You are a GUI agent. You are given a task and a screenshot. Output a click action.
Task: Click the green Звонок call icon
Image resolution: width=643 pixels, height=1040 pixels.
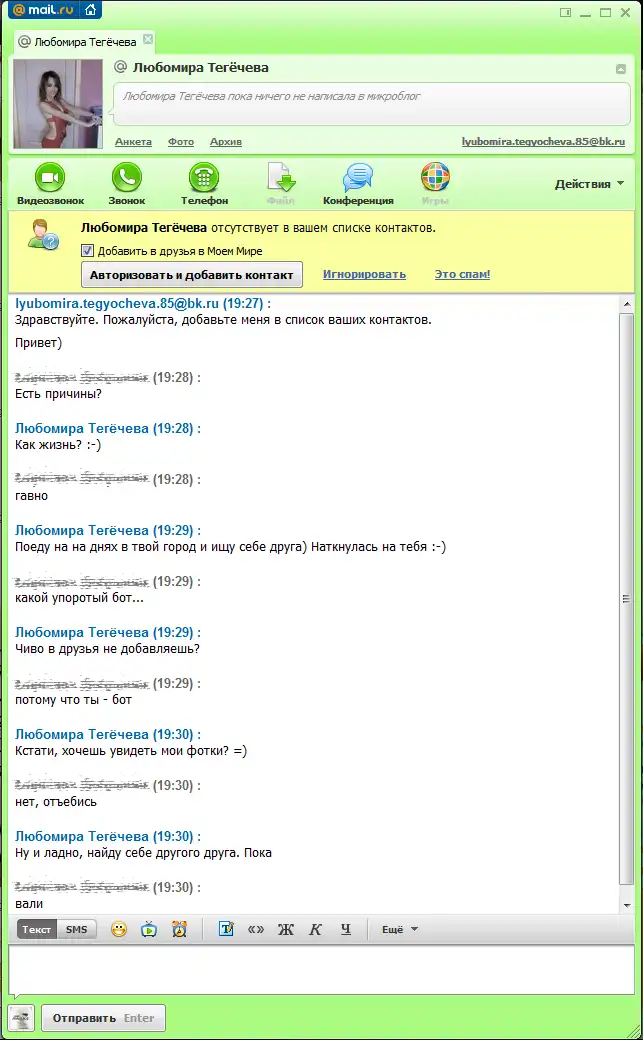point(126,179)
